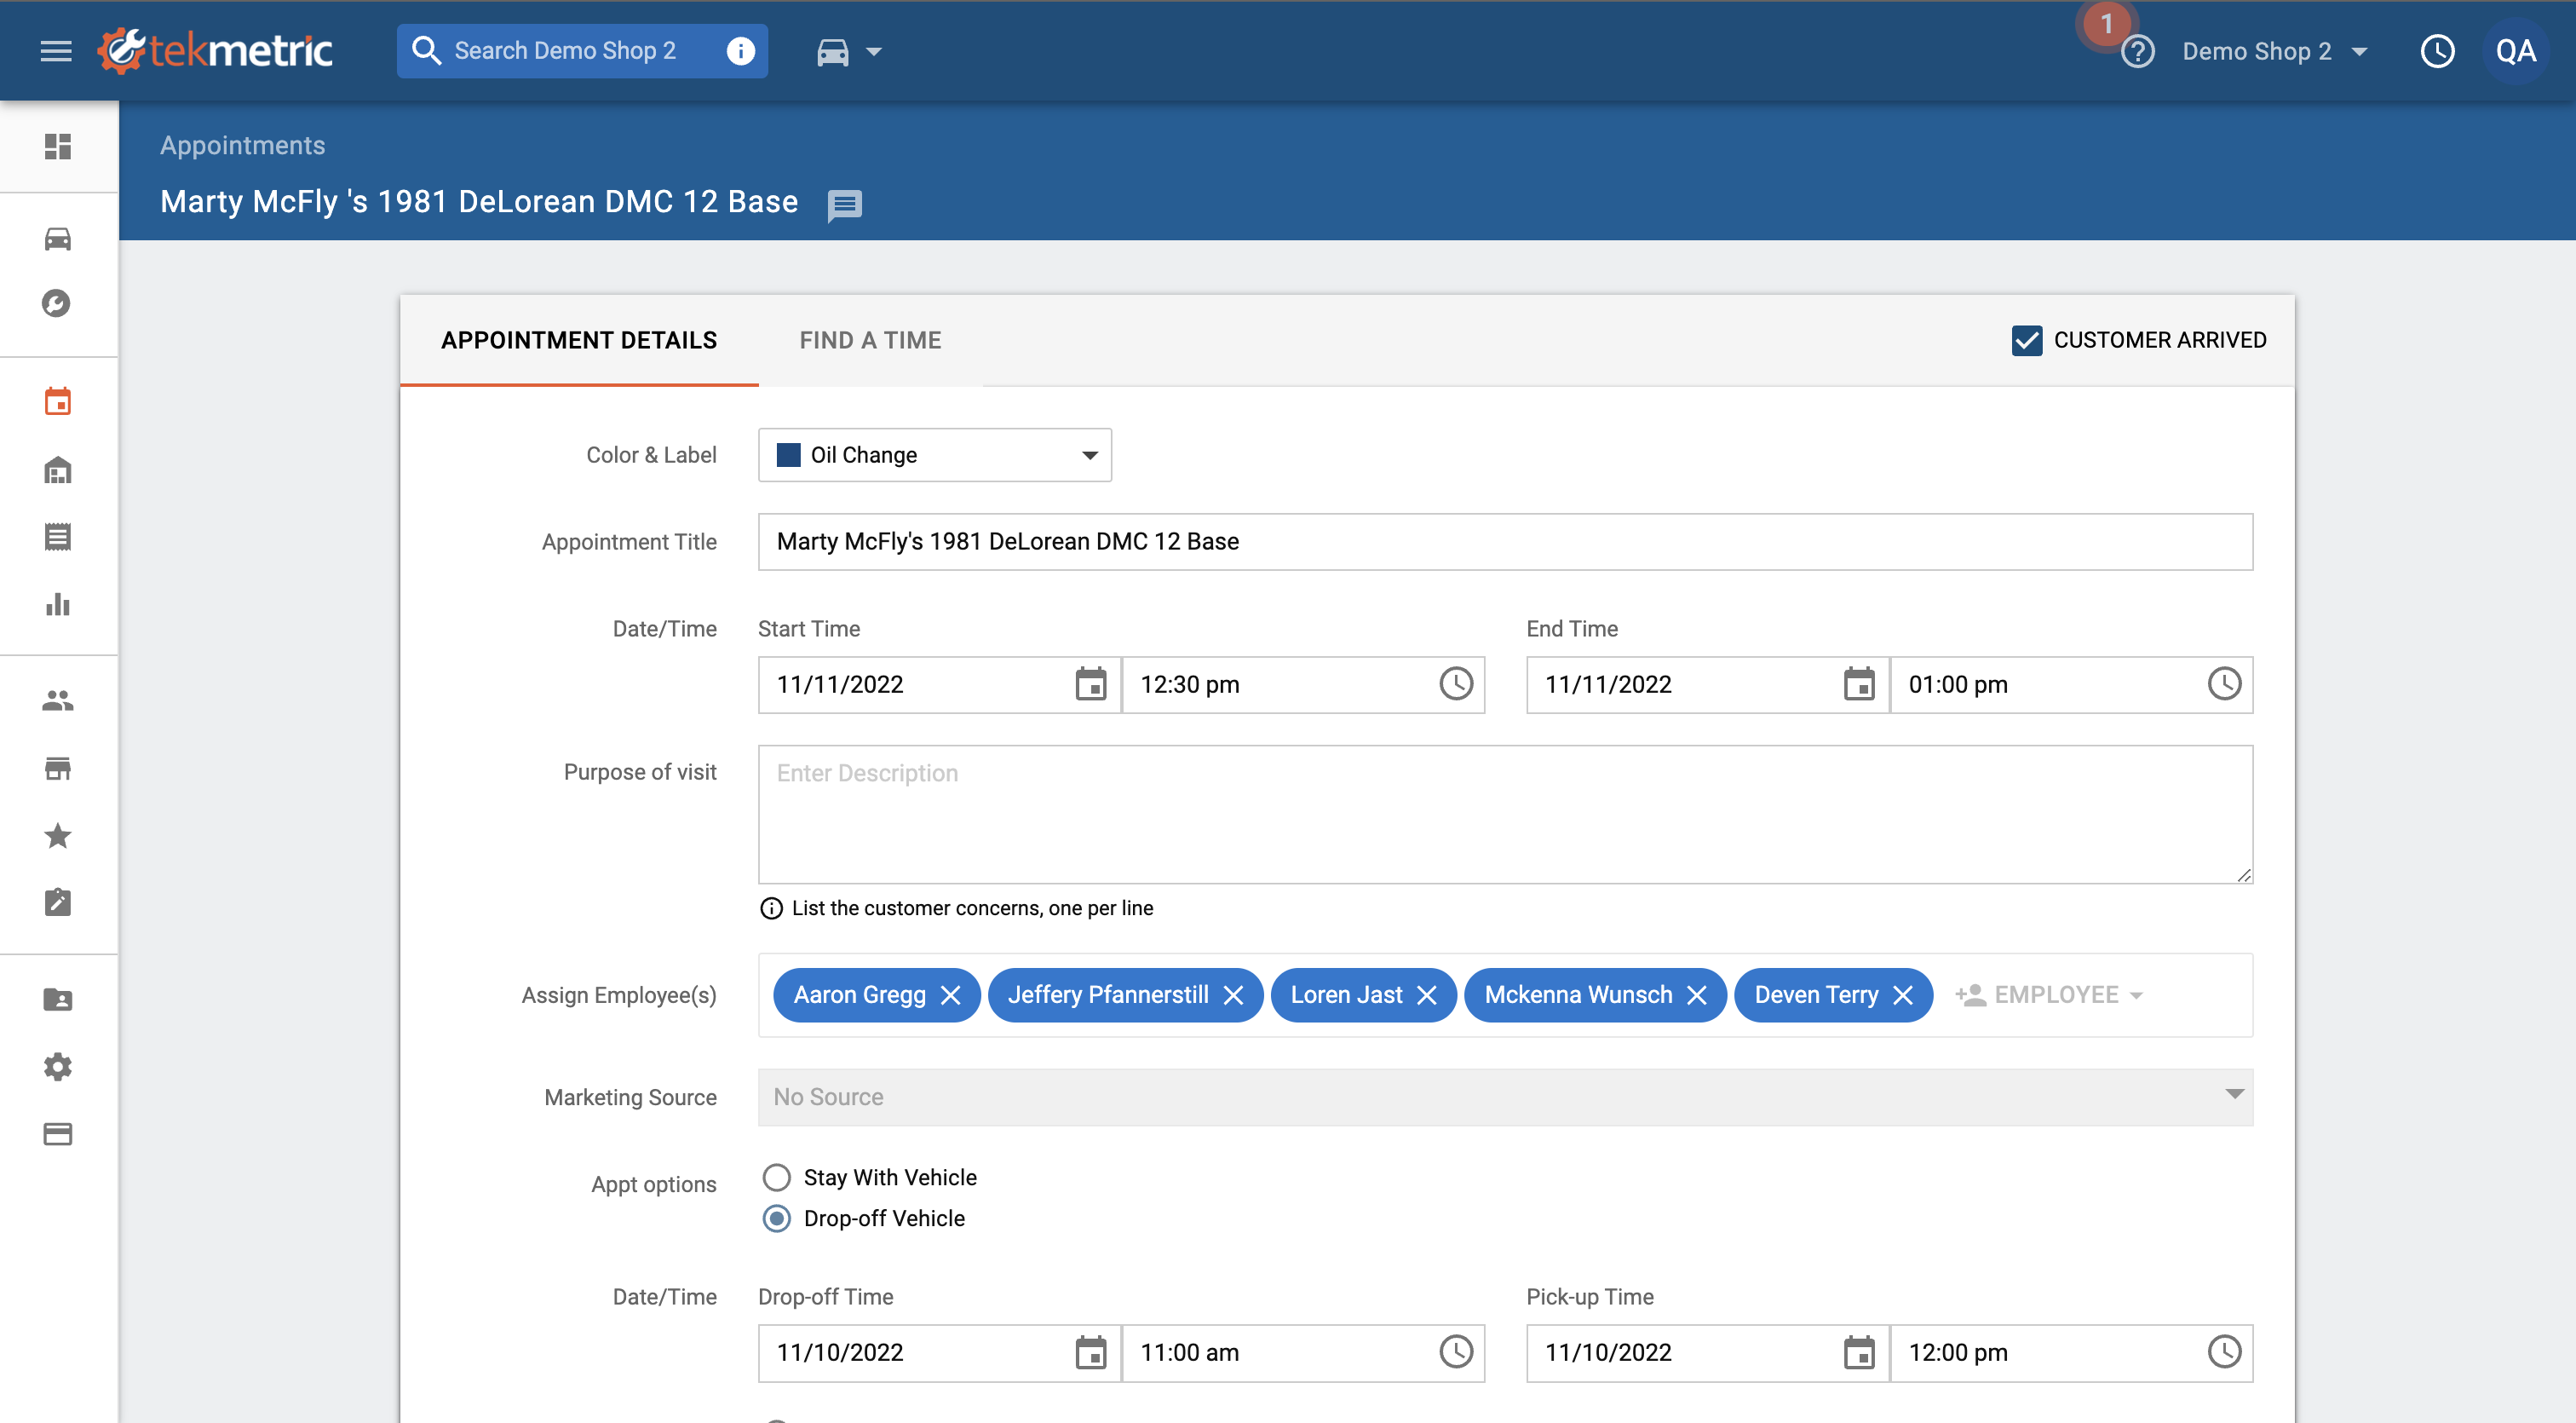Open the Add Employee dropdown
Screen dimensions: 2576x1423
[x=2049, y=995]
